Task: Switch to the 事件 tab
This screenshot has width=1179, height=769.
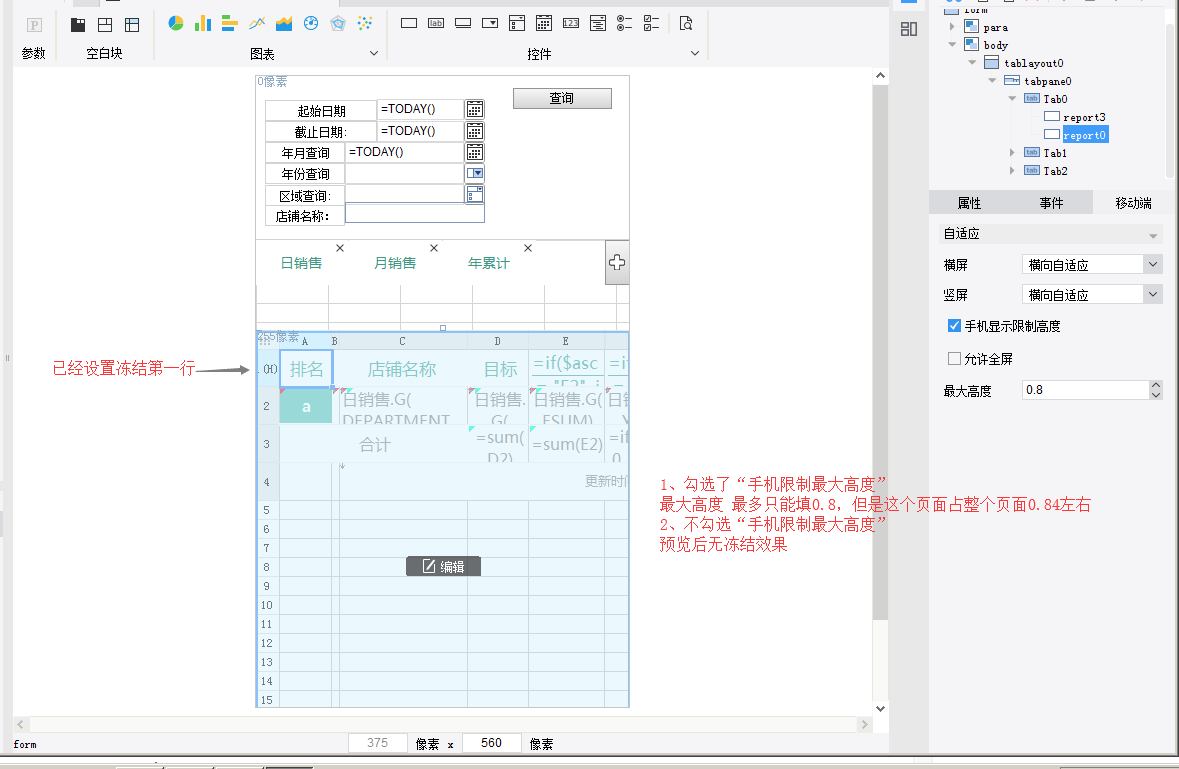Action: click(1051, 203)
